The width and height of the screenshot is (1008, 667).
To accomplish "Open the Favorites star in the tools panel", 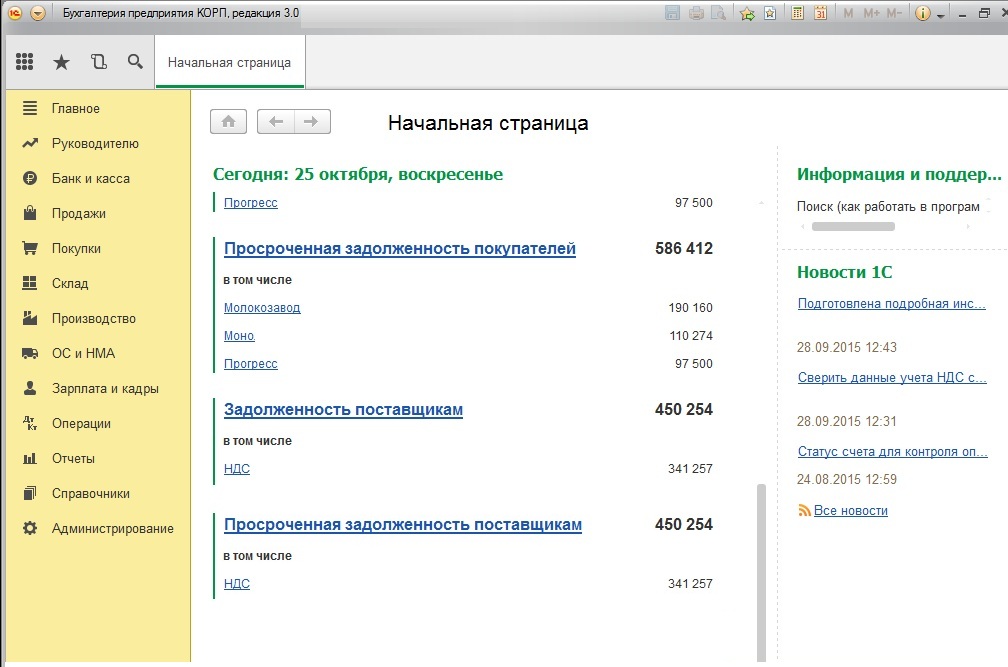I will click(x=61, y=62).
